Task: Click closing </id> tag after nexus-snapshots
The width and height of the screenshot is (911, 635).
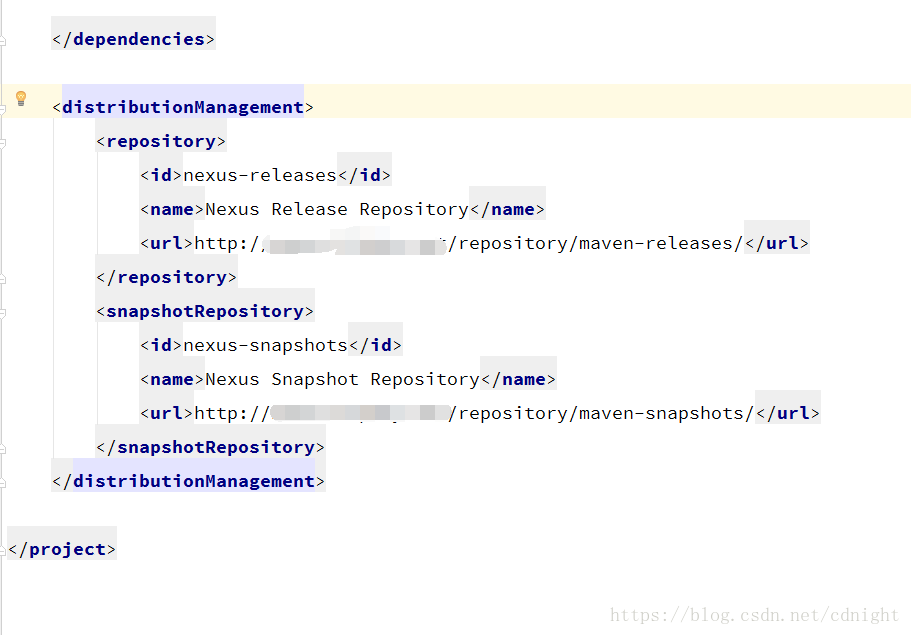Action: click(375, 345)
